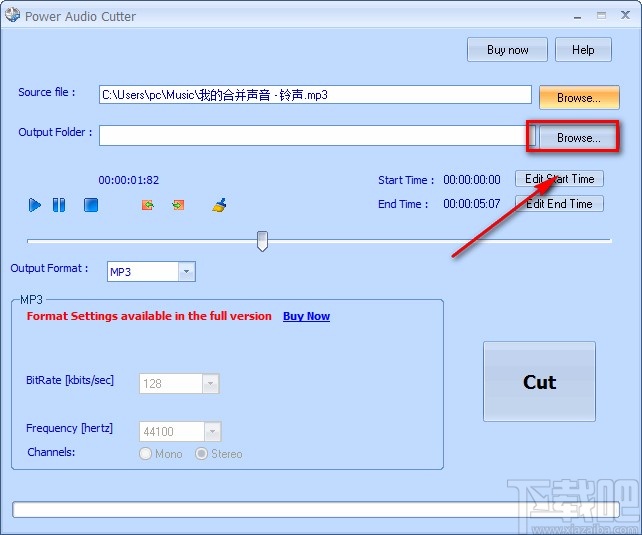Click the Output Folder input field
Image resolution: width=642 pixels, height=535 pixels.
coord(314,135)
